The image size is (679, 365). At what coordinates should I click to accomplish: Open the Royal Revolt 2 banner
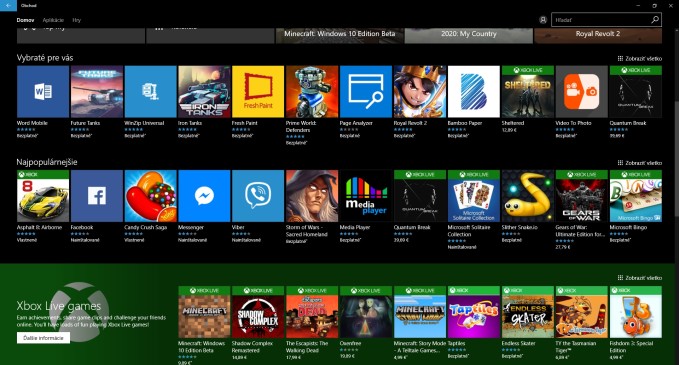(x=598, y=36)
